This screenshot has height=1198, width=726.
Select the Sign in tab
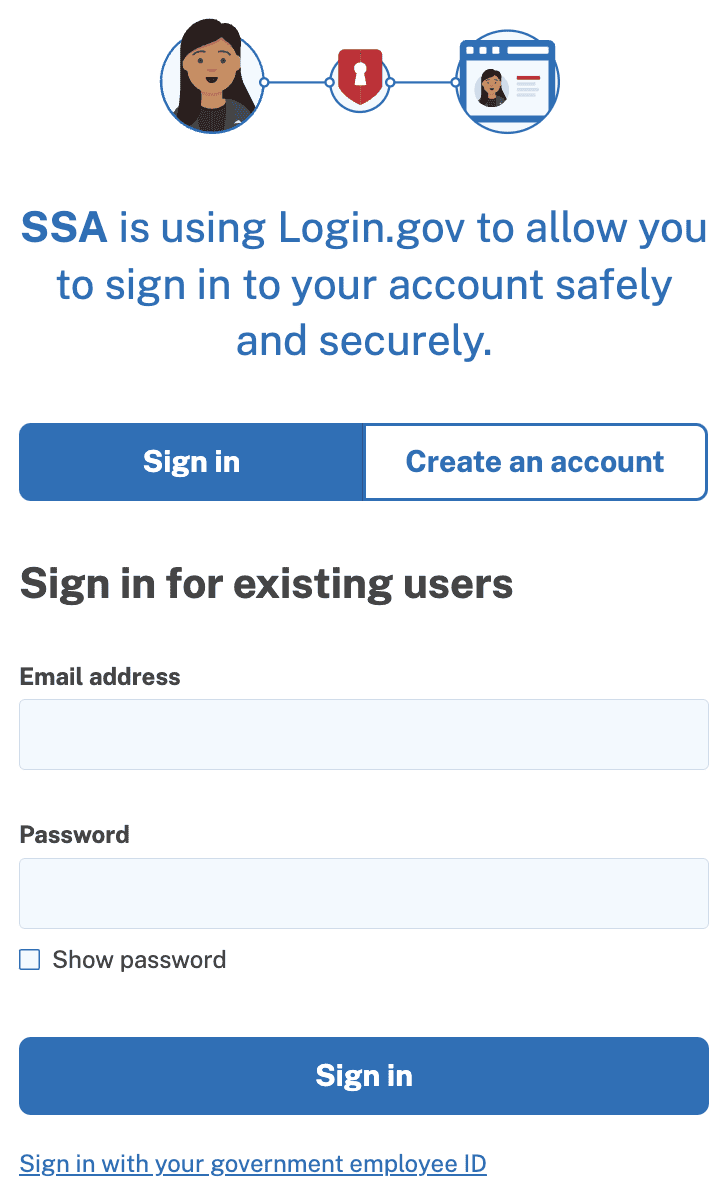[191, 461]
